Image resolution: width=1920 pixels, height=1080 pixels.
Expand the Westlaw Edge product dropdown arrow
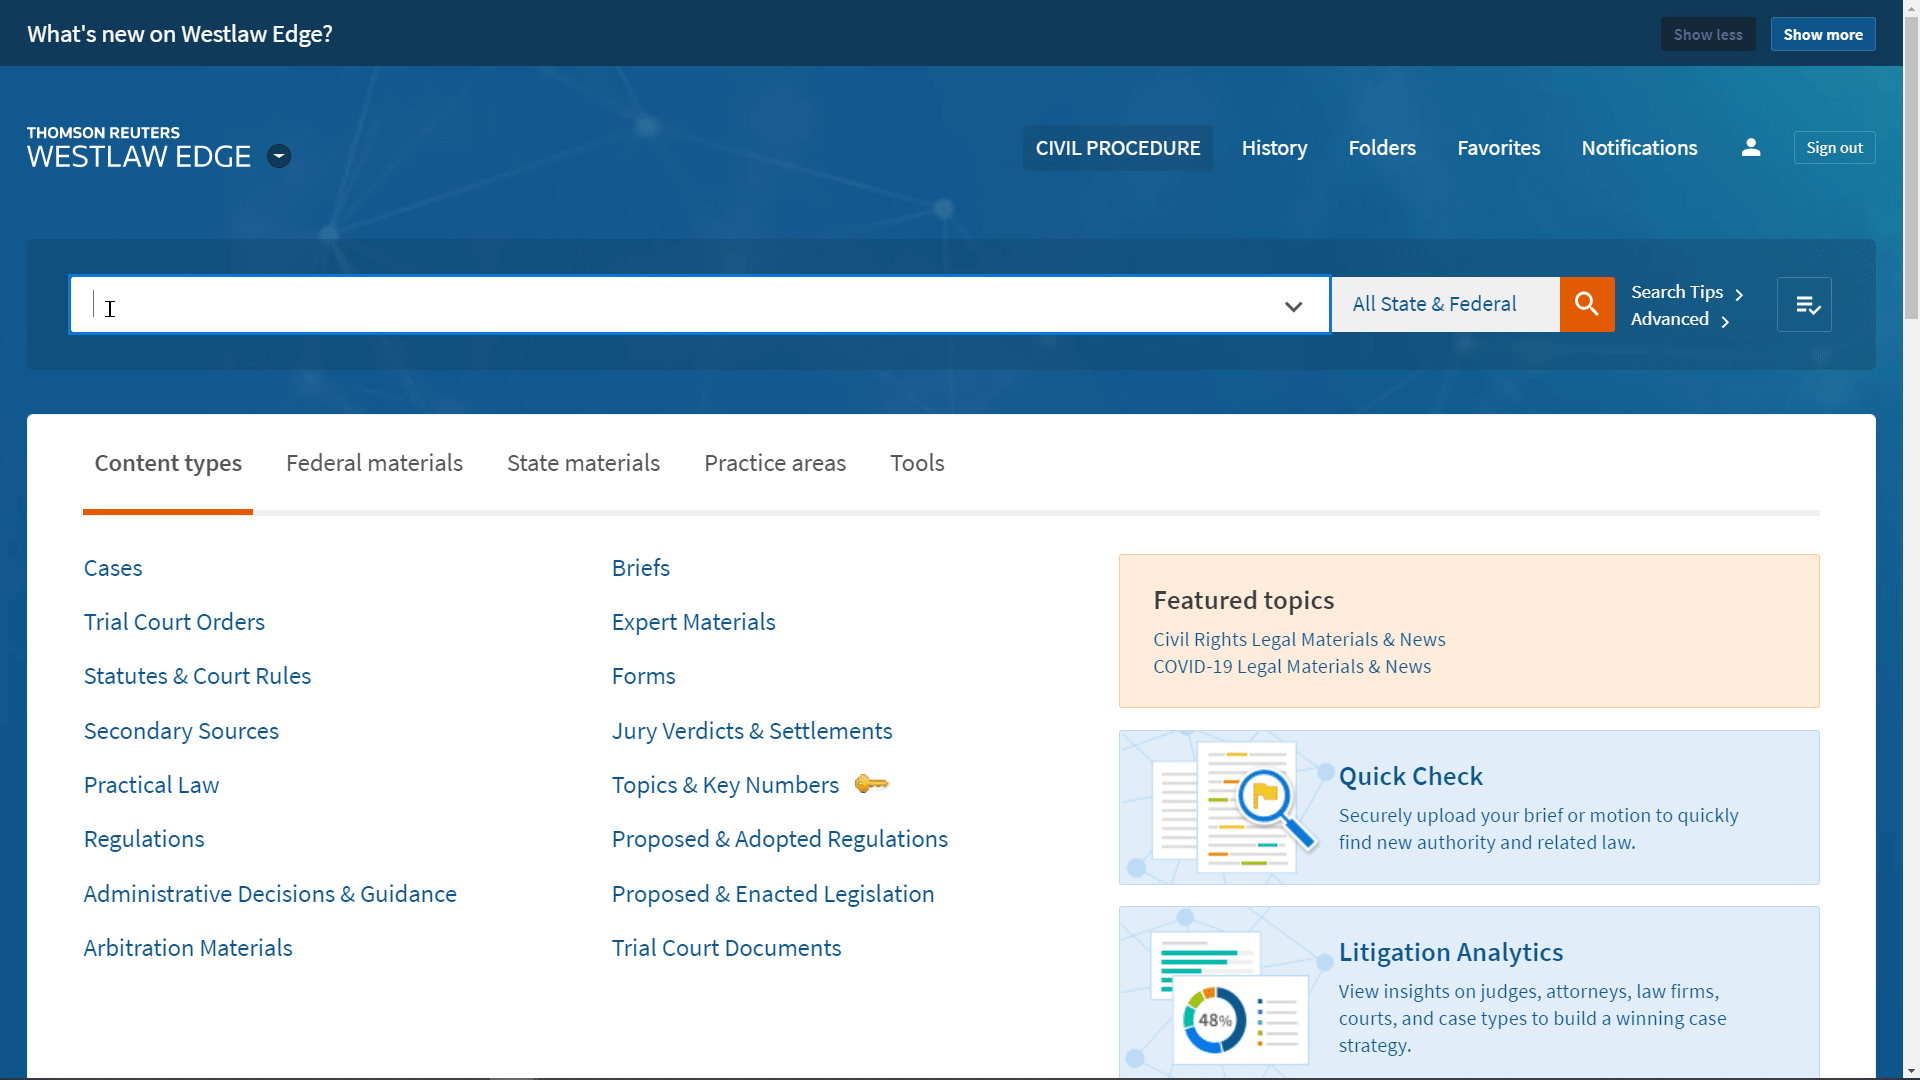pos(279,156)
